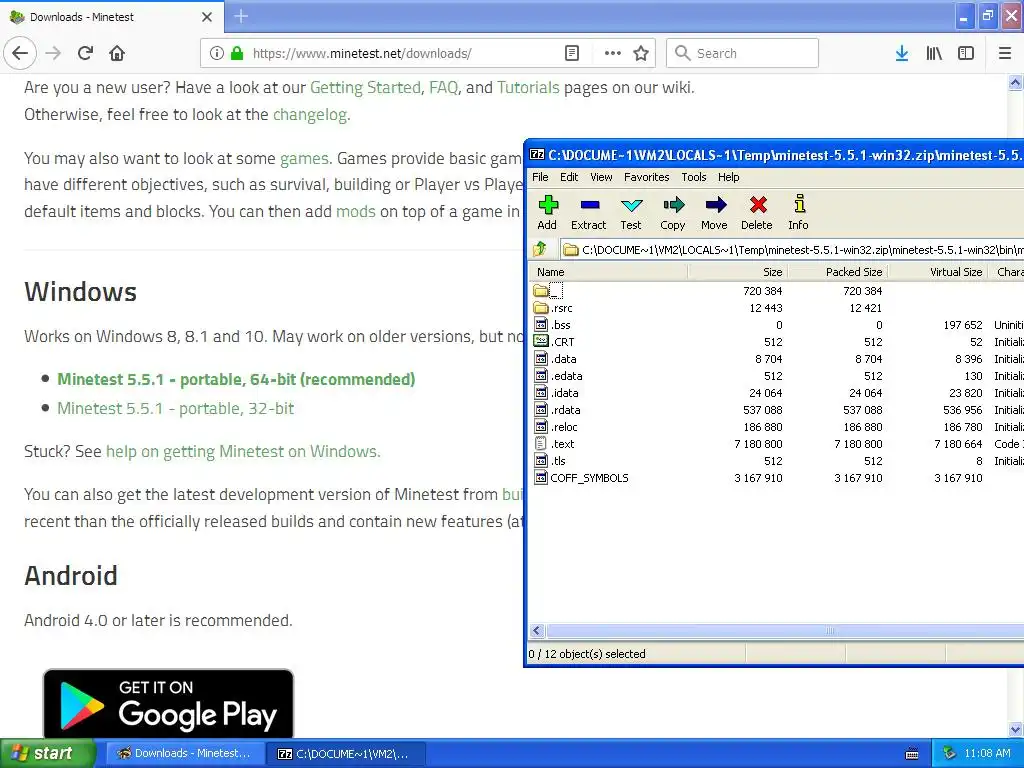Sort by the Name column header
The width and height of the screenshot is (1024, 768).
click(x=607, y=272)
